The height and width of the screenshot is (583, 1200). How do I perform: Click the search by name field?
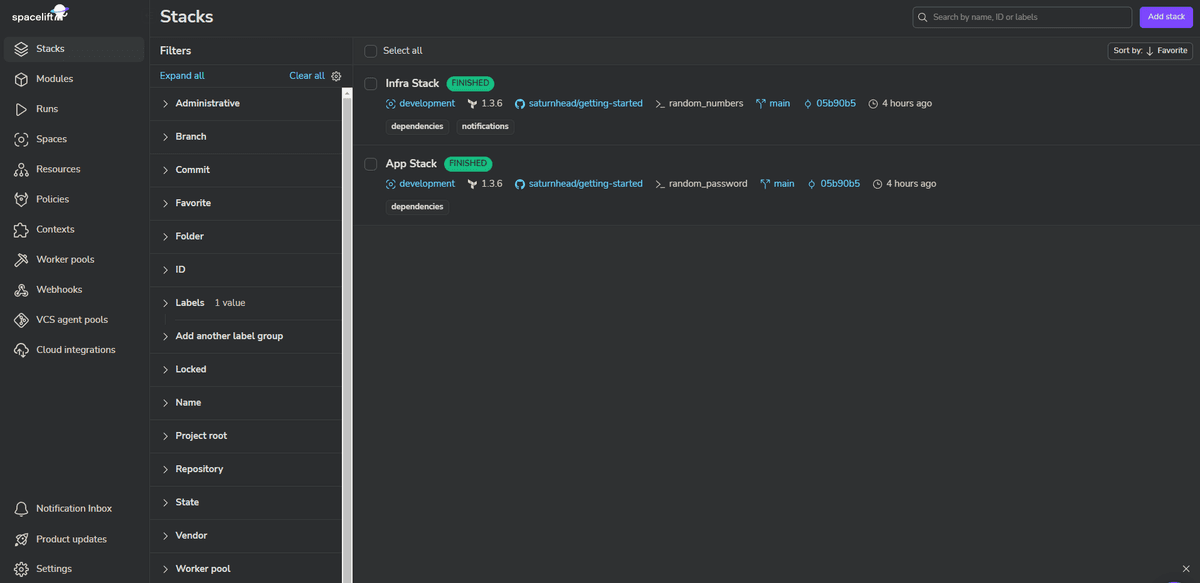pos(1020,16)
